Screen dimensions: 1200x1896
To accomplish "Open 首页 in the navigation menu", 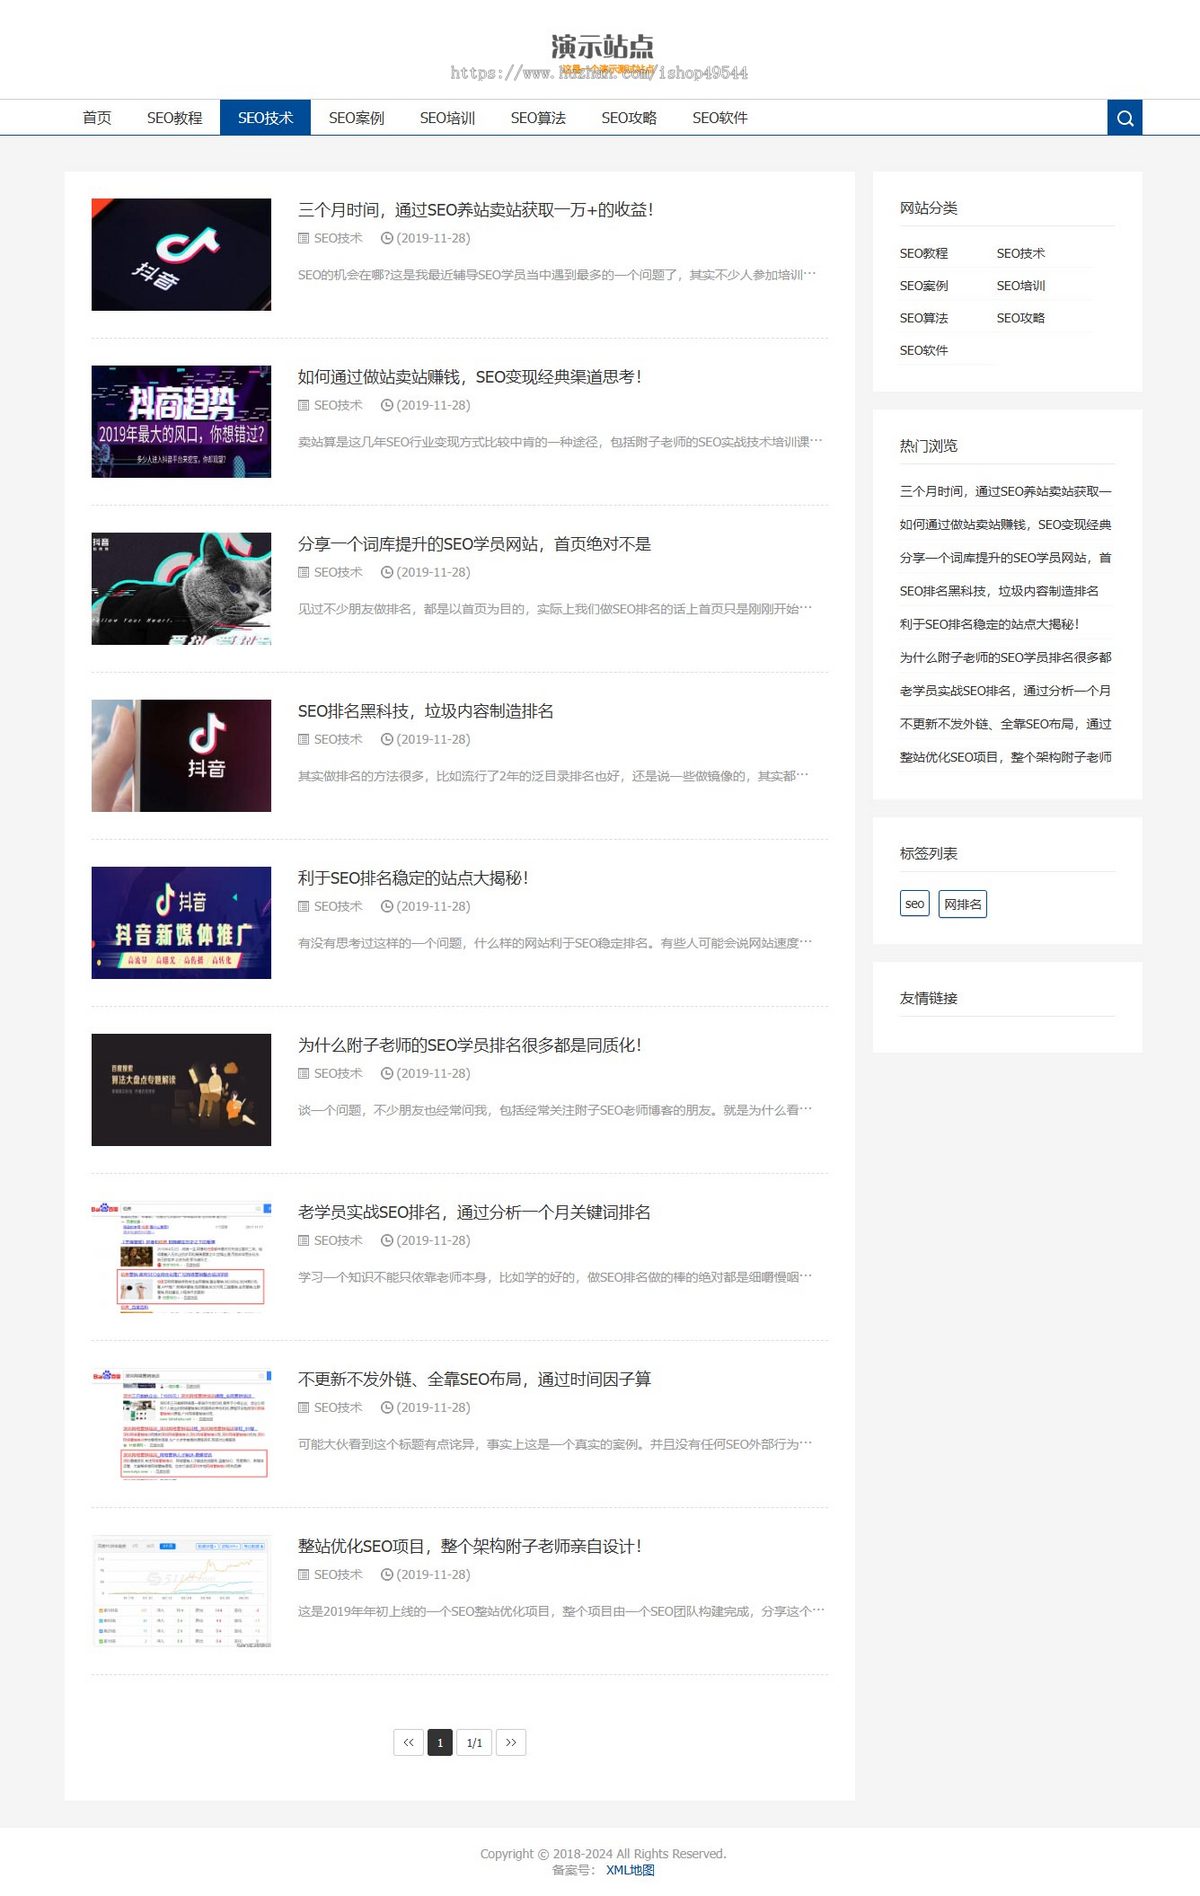I will (97, 118).
